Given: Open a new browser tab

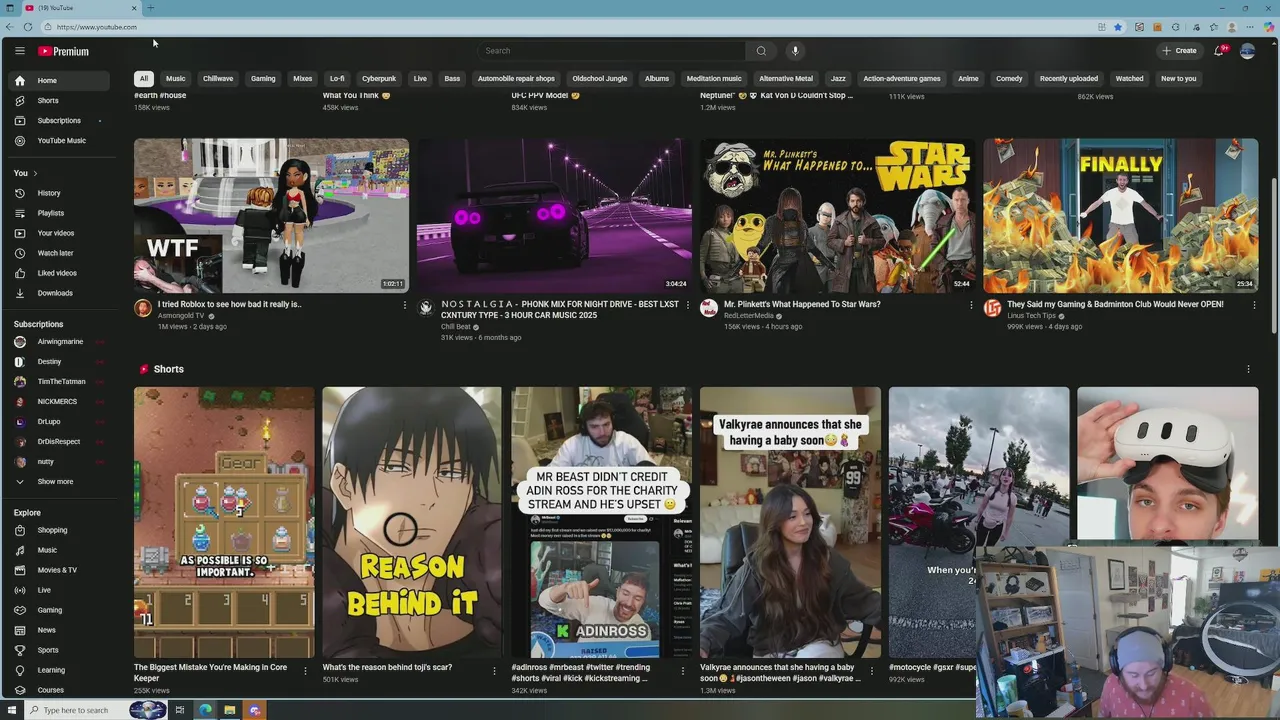Looking at the screenshot, I should 150,8.
